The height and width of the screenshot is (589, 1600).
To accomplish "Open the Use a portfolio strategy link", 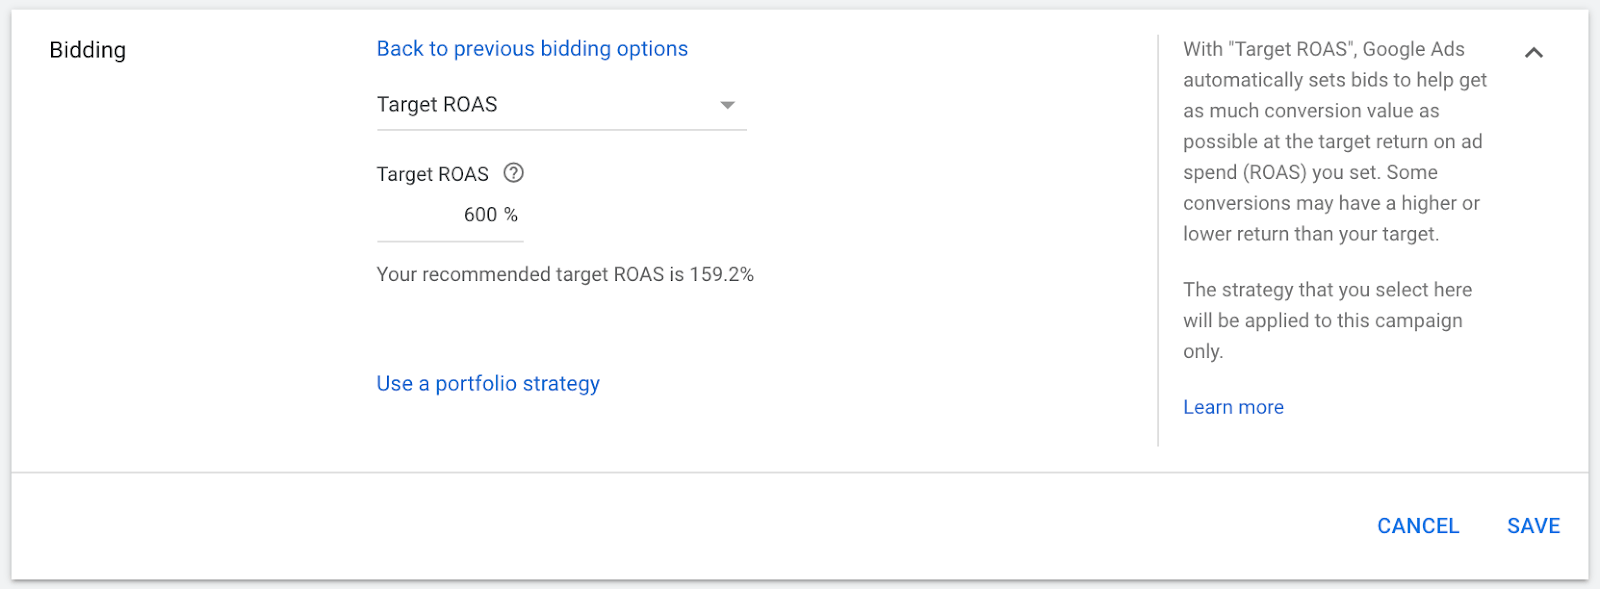I will [x=488, y=384].
